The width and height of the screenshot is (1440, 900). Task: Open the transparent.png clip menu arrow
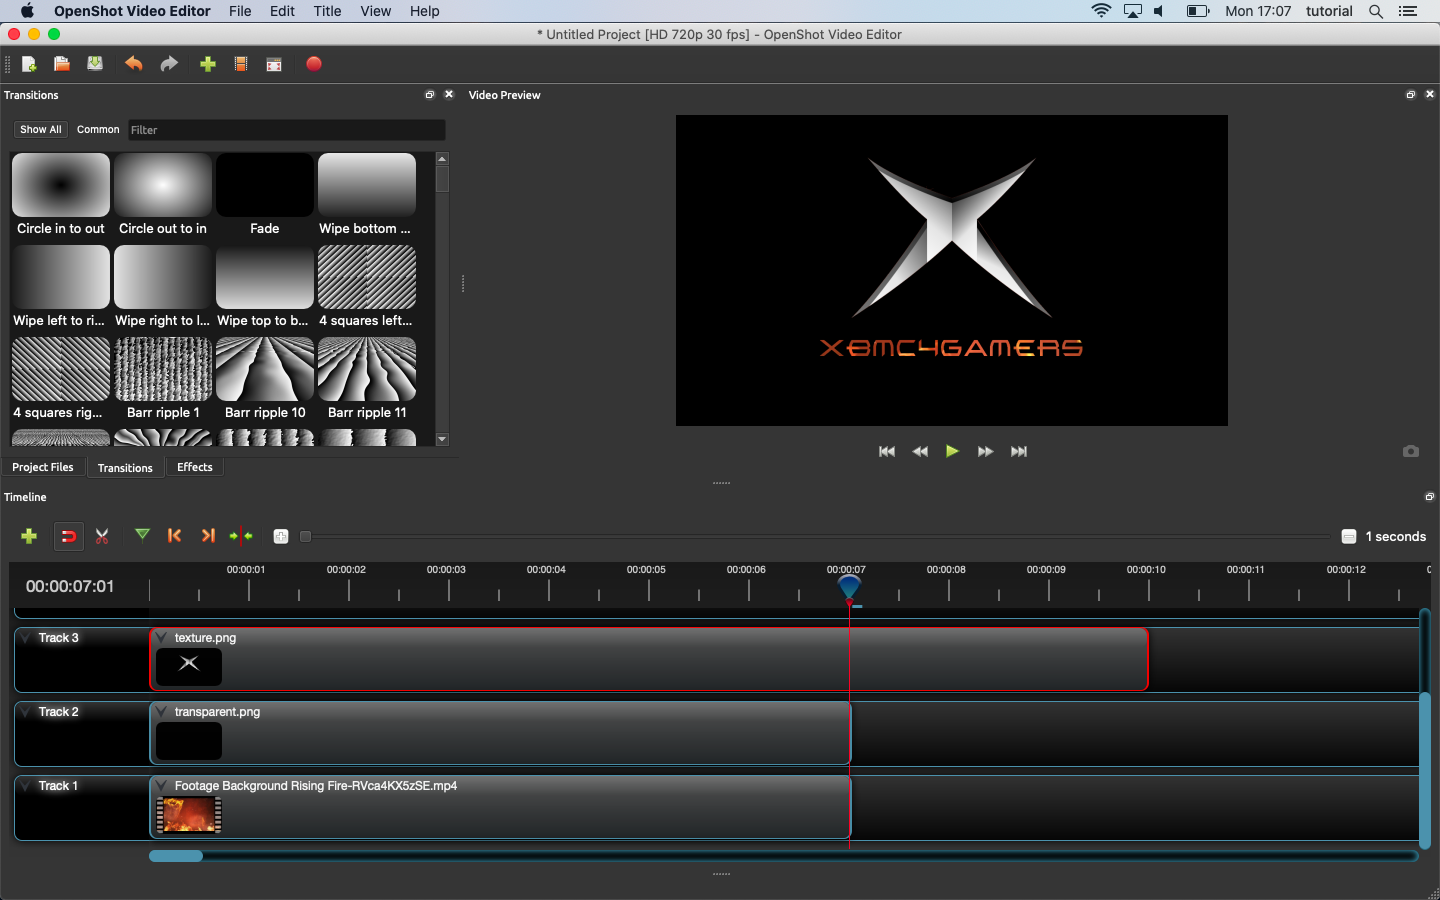coord(162,712)
